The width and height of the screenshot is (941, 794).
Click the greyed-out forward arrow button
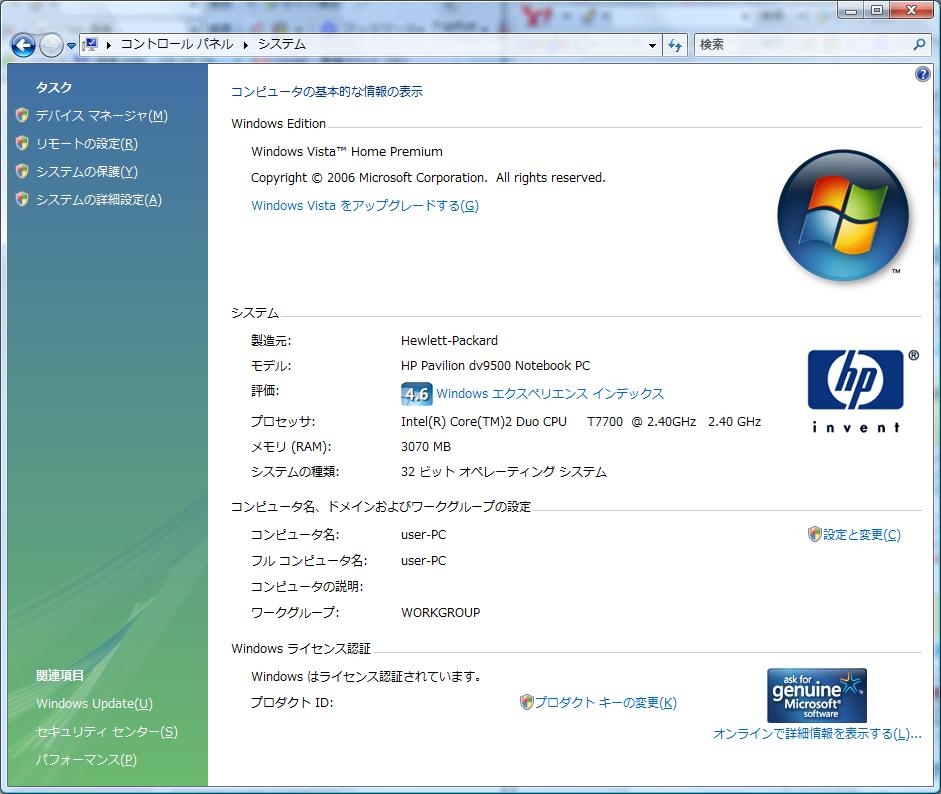(50, 45)
